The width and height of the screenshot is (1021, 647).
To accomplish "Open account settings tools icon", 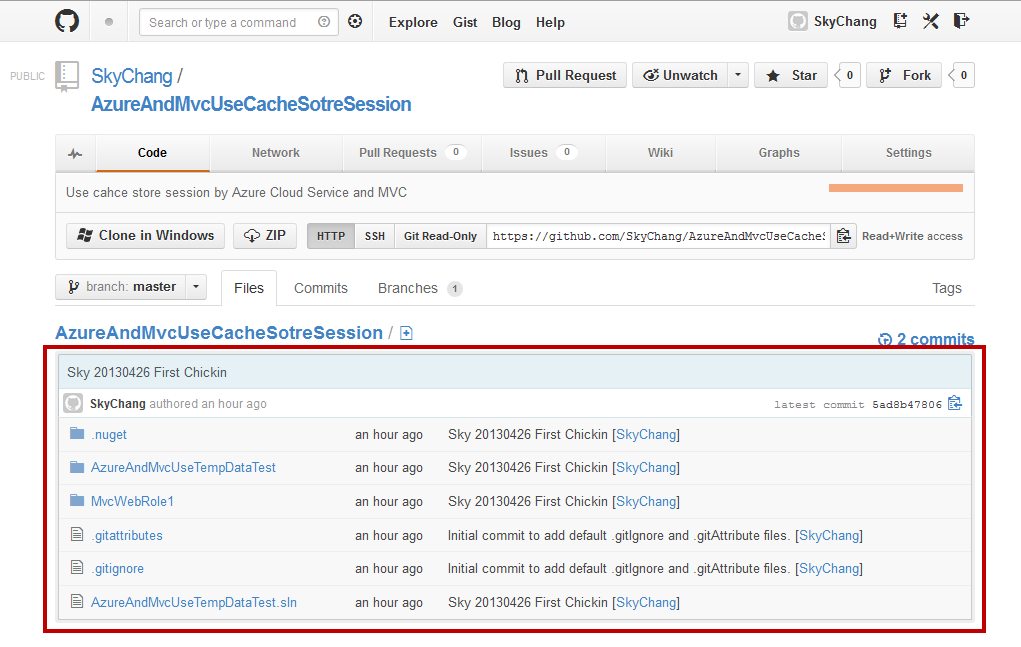I will [x=930, y=21].
